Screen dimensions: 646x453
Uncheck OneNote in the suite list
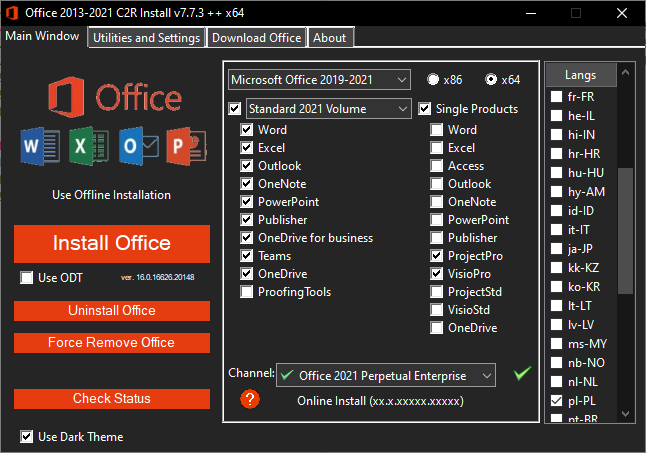[x=247, y=184]
